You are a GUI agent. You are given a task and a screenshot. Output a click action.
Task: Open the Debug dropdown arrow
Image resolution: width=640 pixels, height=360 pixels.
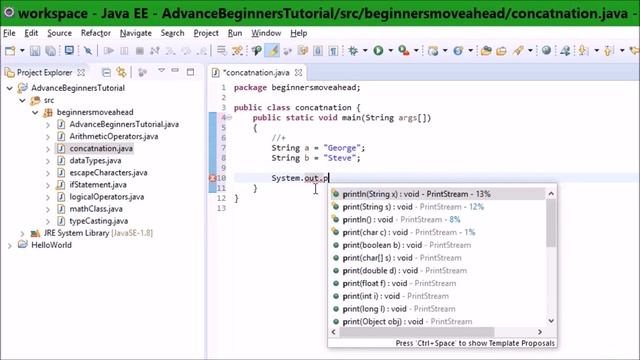[365, 51]
